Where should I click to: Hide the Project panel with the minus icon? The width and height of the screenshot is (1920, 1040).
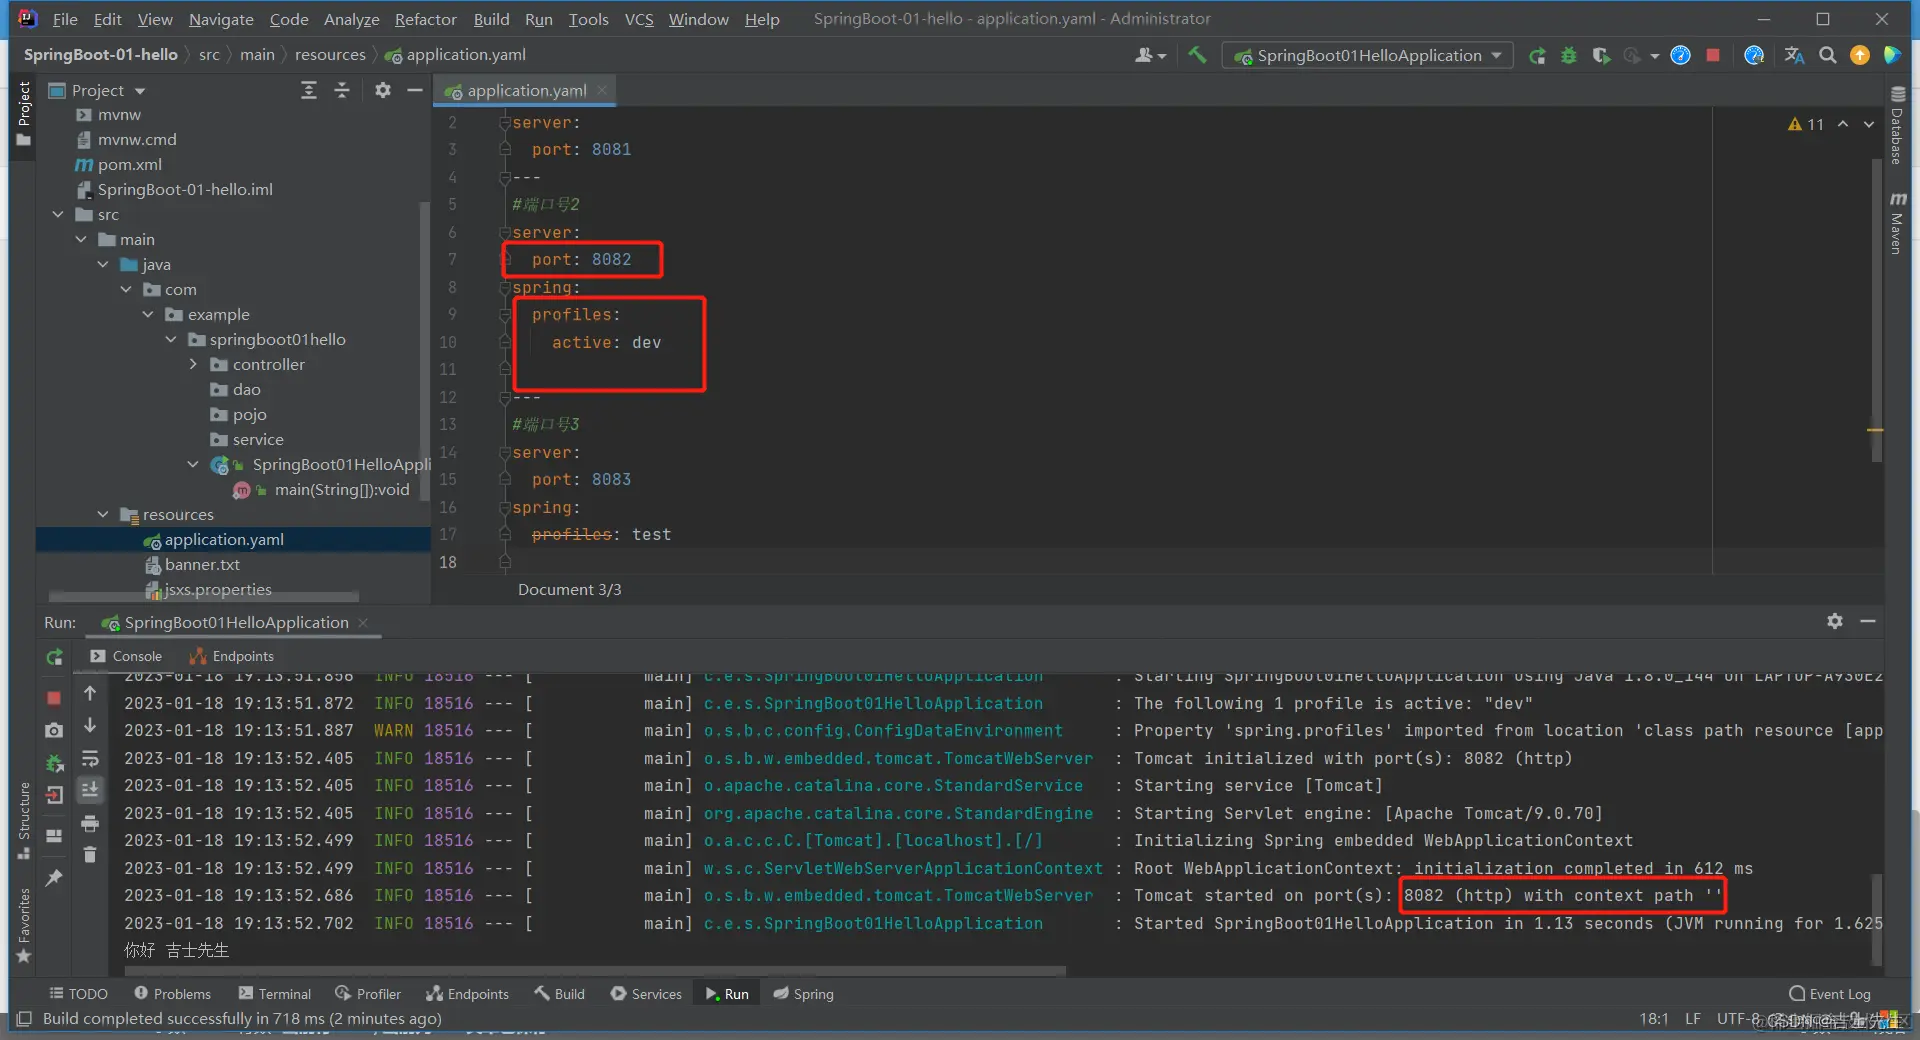tap(415, 91)
